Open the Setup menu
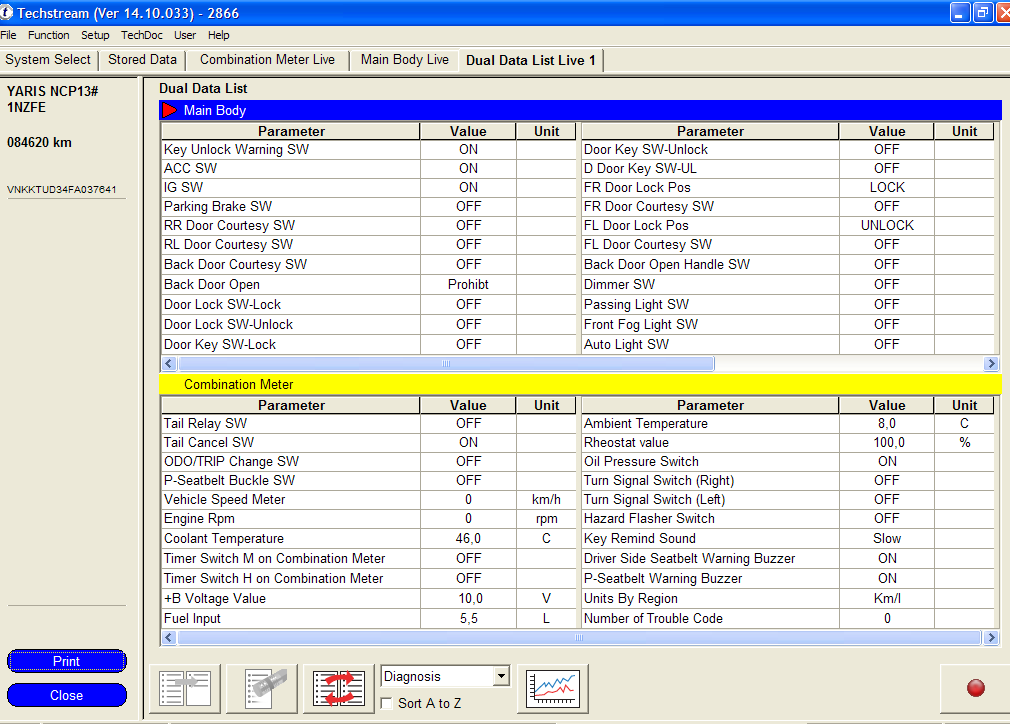This screenshot has height=724, width=1010. click(95, 35)
